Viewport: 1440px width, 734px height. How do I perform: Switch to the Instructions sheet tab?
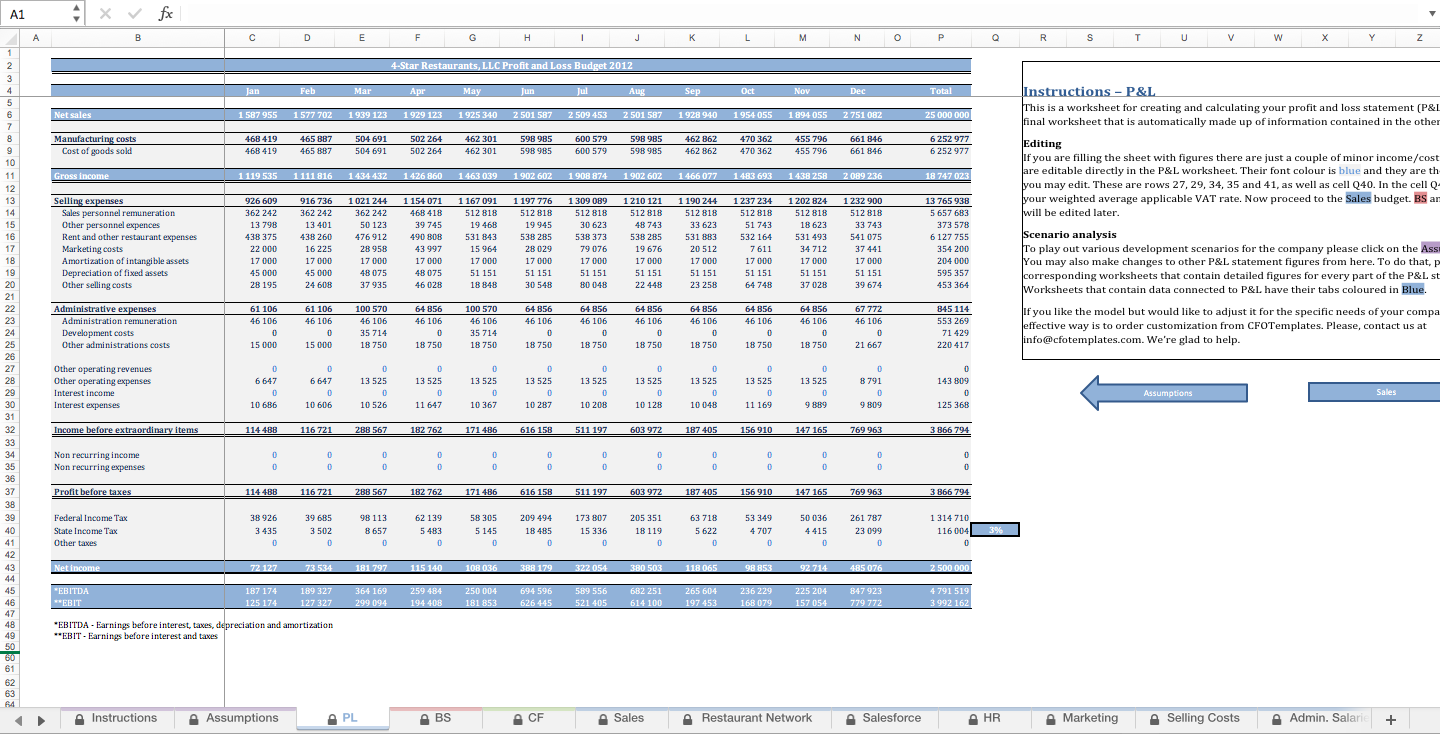(116, 718)
